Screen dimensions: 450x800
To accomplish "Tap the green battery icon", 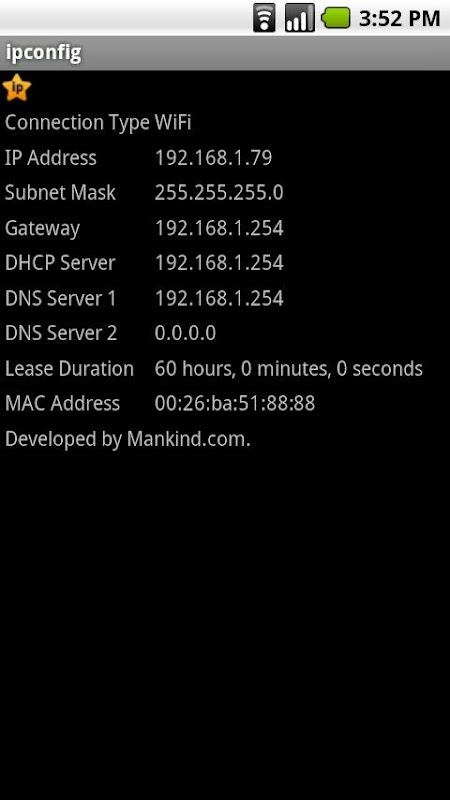I will pos(336,18).
